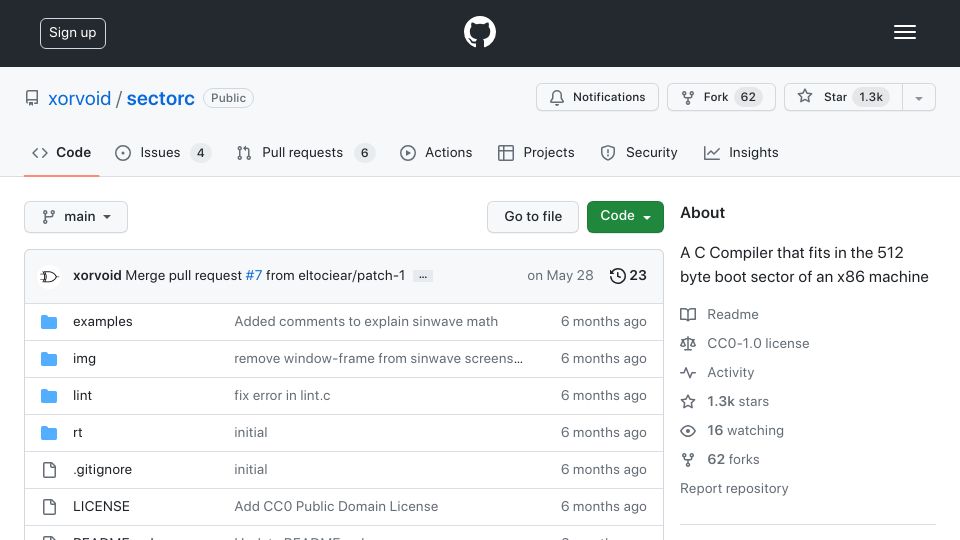The image size is (960, 540).
Task: Click the Report repository link
Action: pyautogui.click(x=734, y=489)
